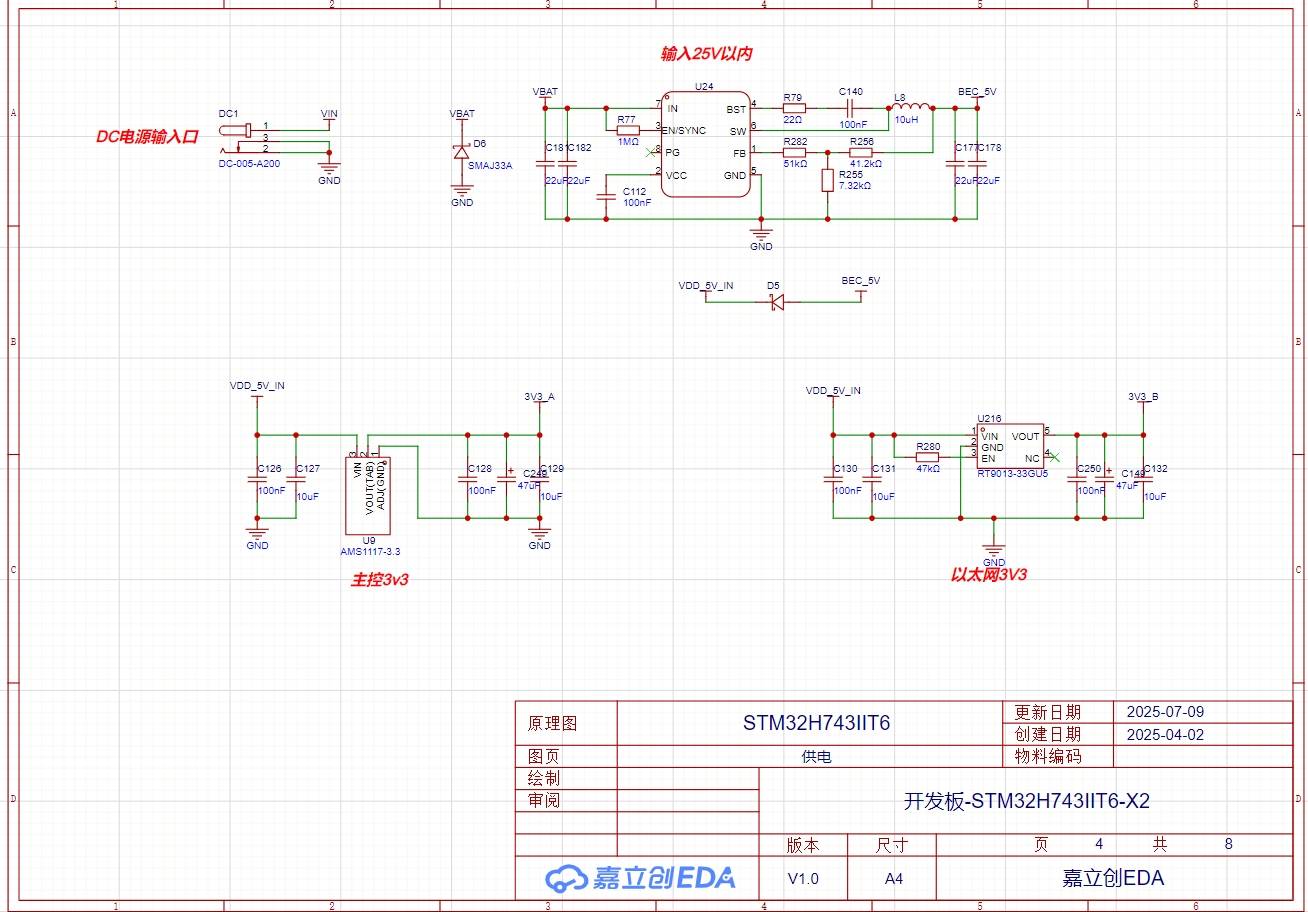Select resistor R79 symbol

click(794, 107)
